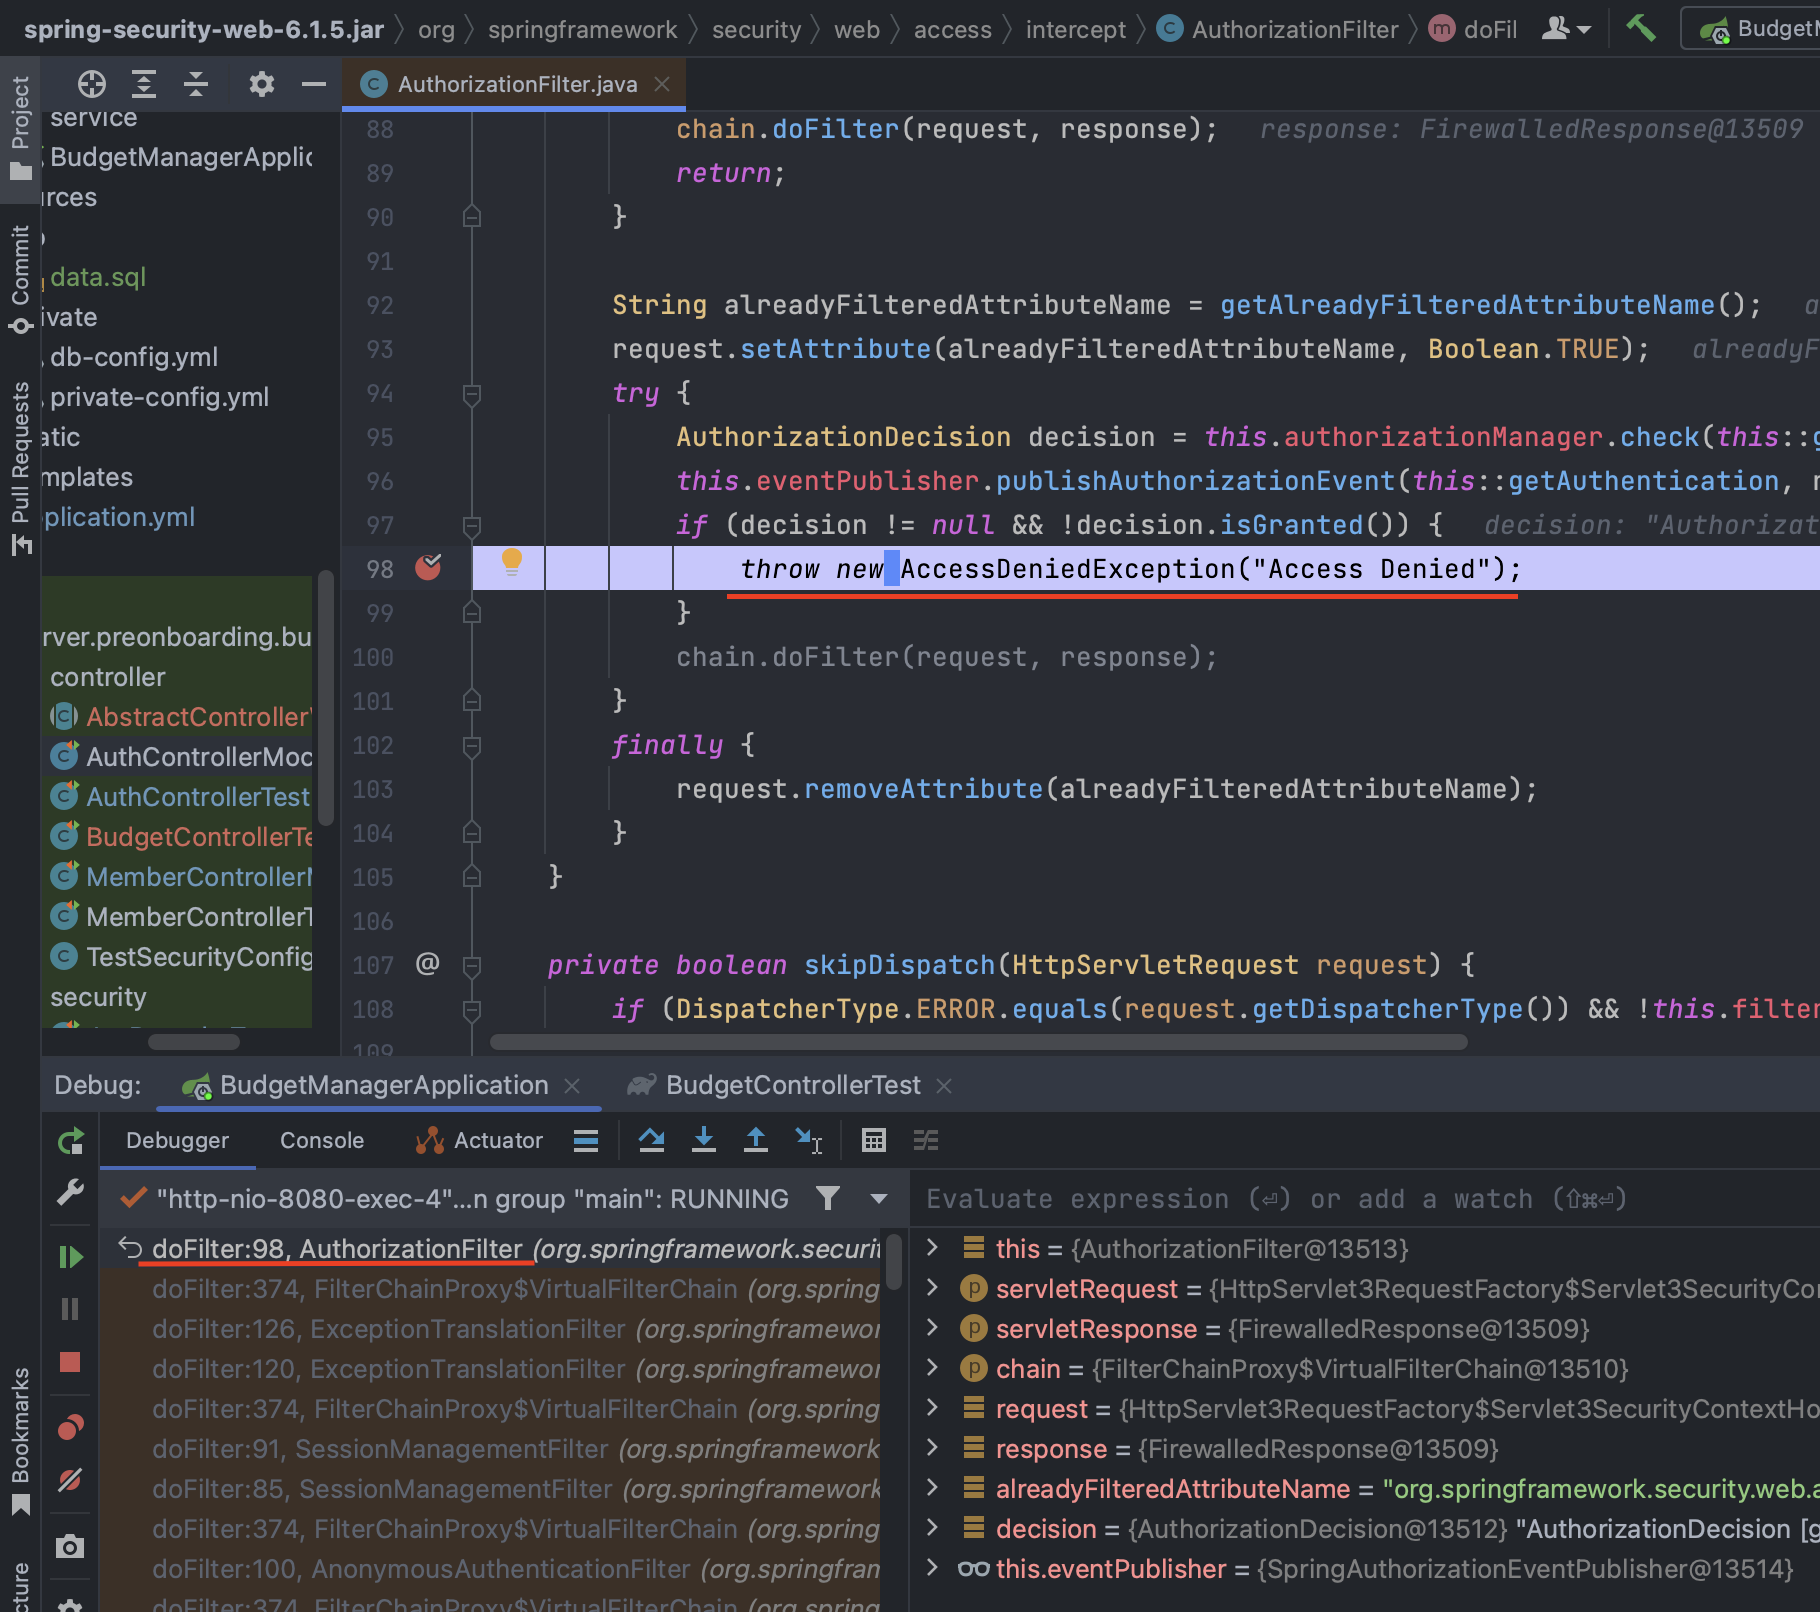
Task: Expand the request variable
Action: click(932, 1407)
